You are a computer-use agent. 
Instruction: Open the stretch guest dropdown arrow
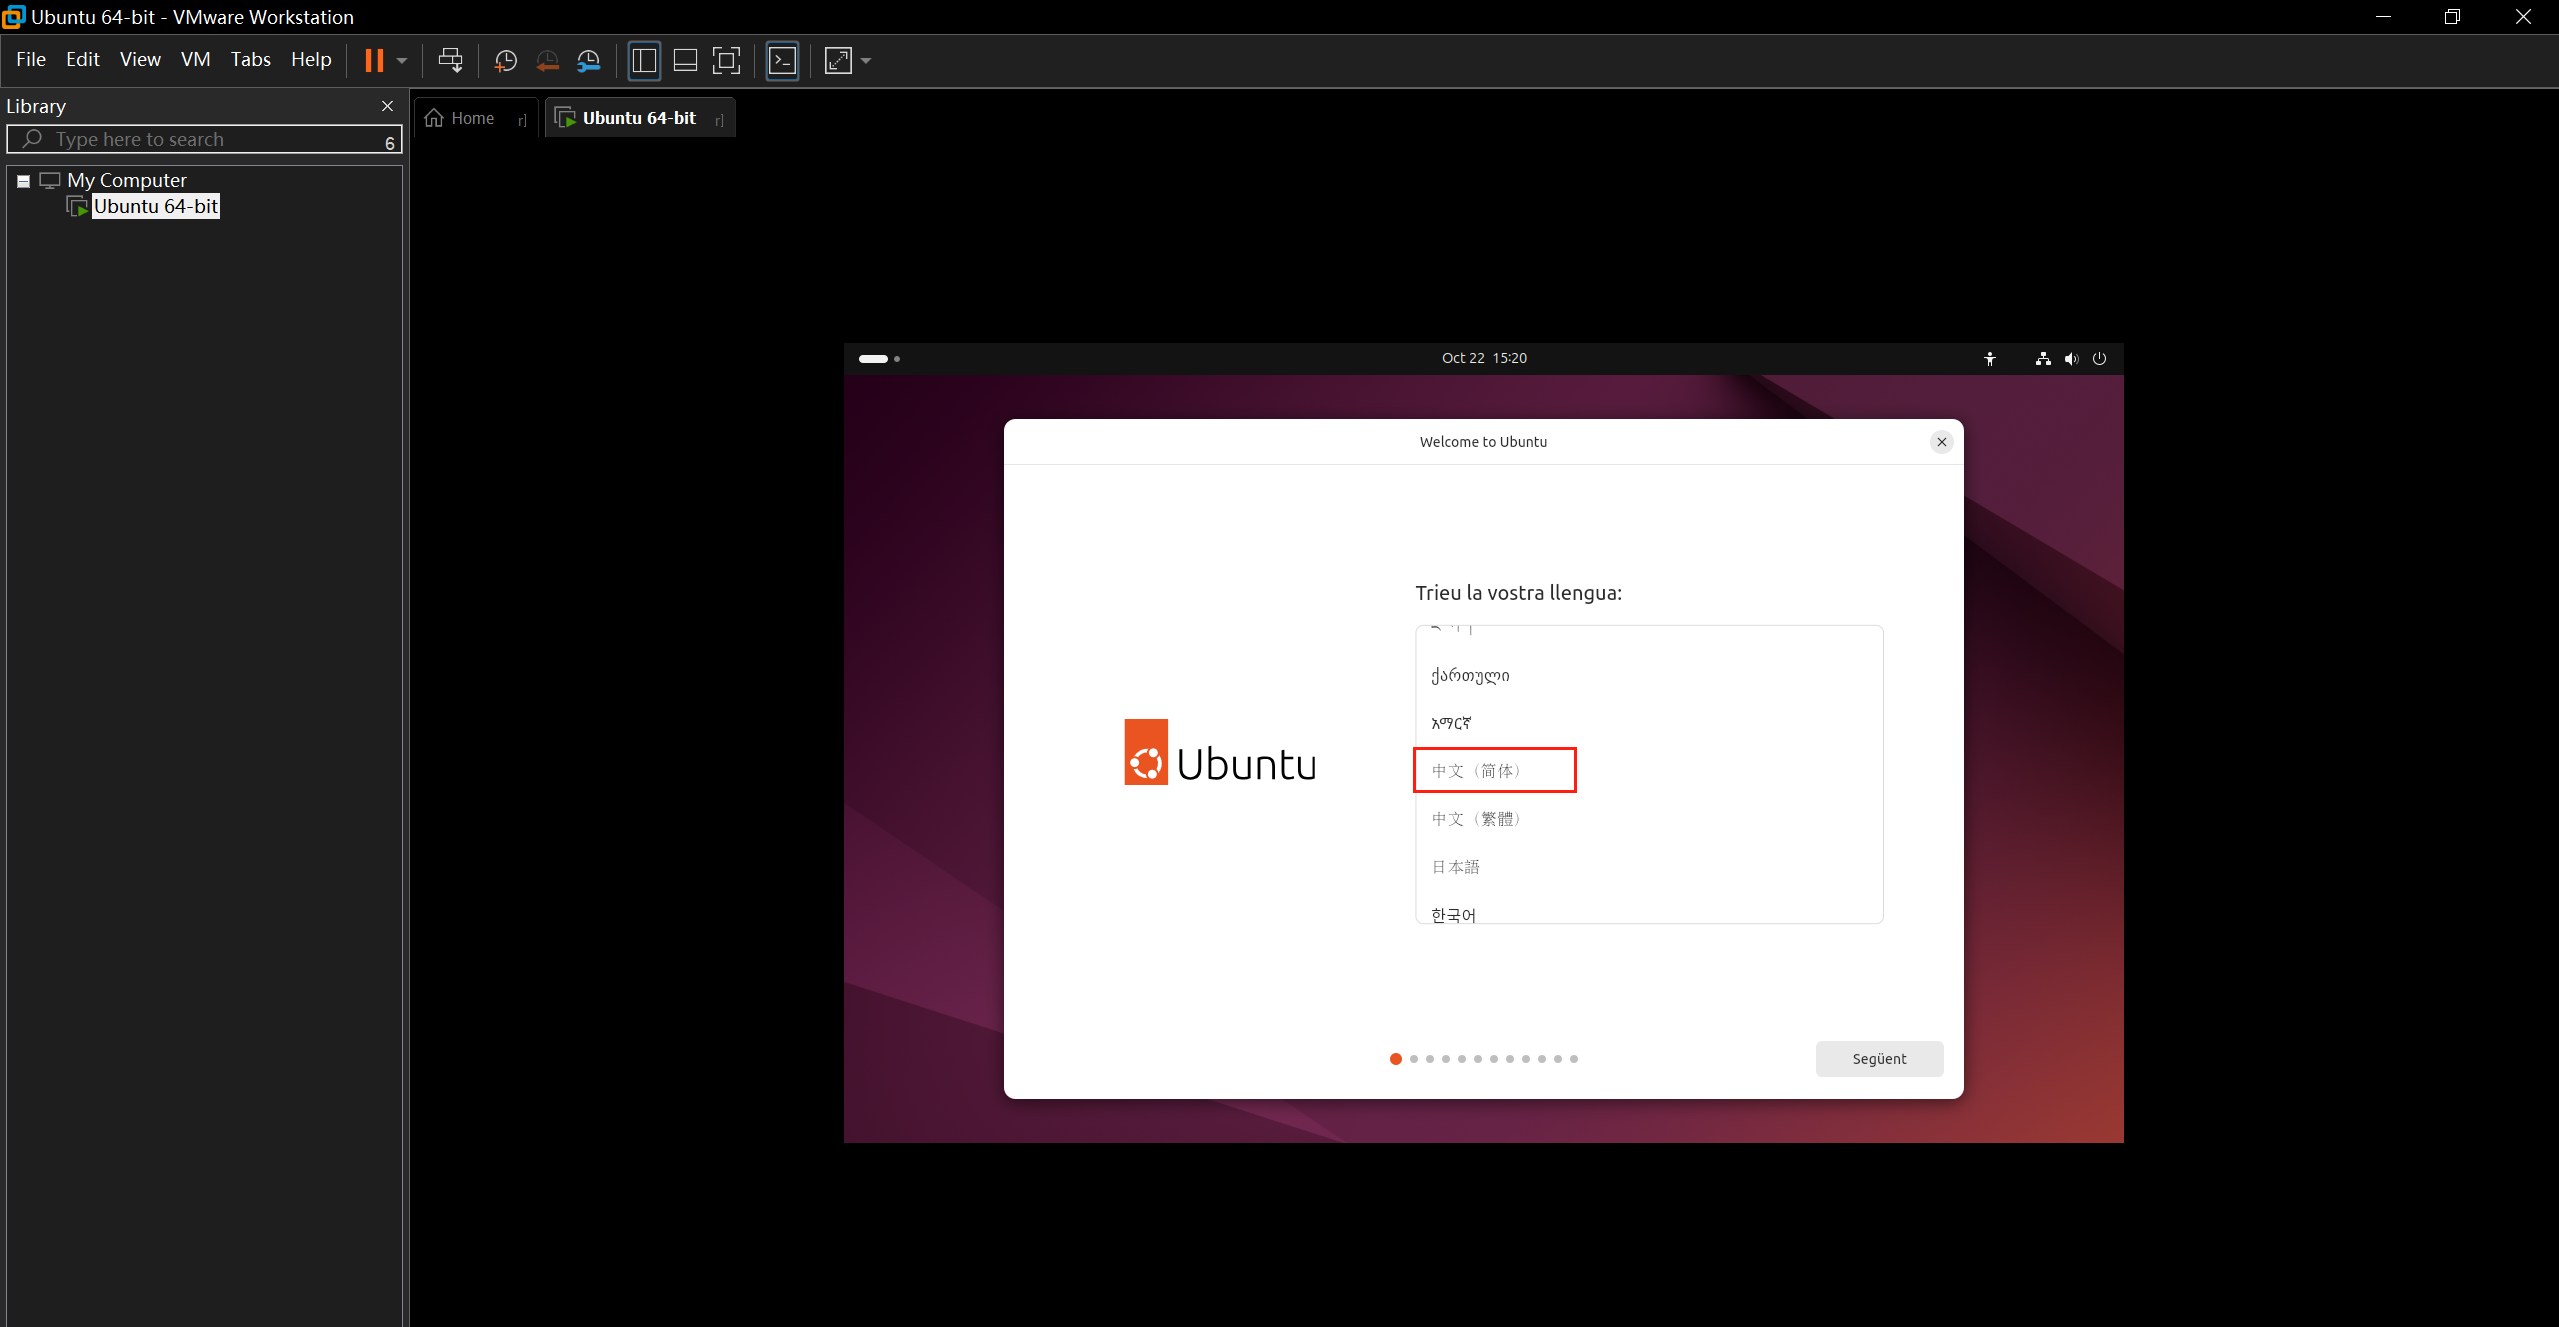coord(866,61)
